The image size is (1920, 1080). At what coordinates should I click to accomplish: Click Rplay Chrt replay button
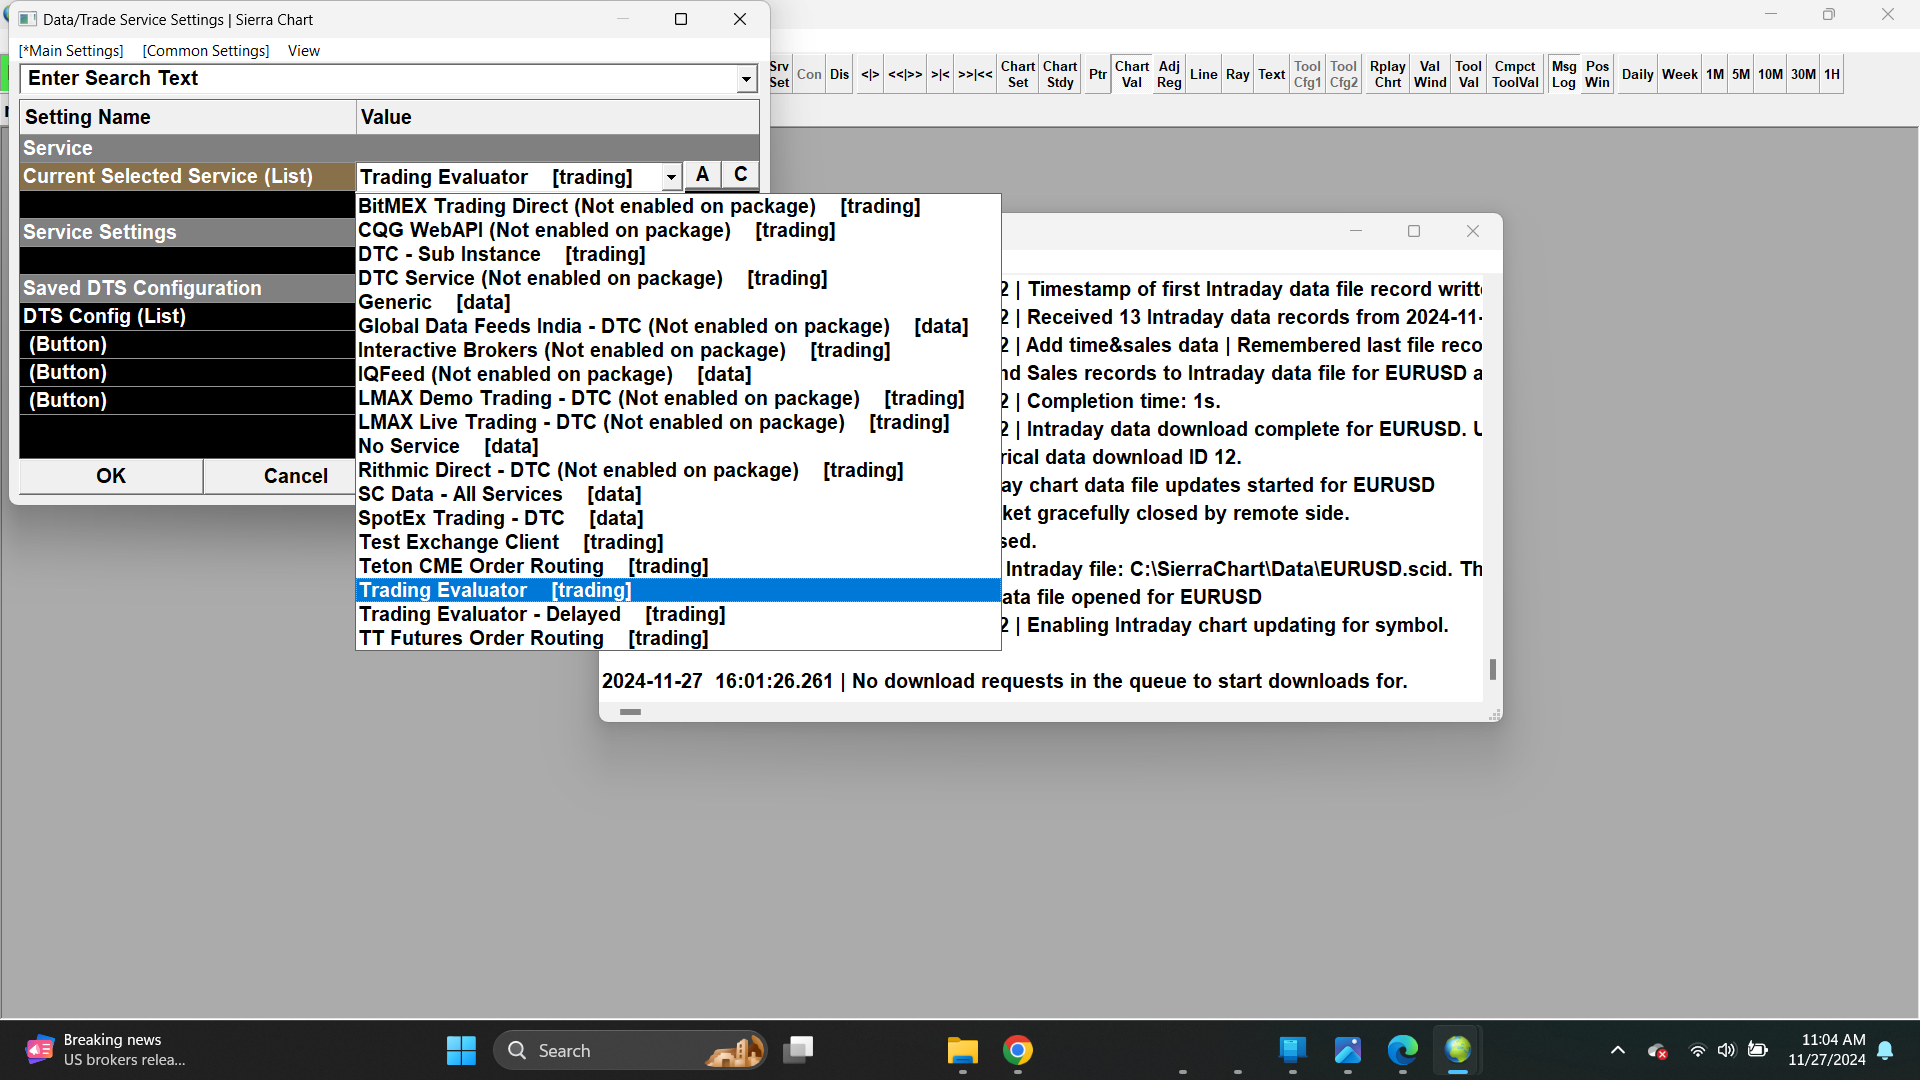point(1387,74)
